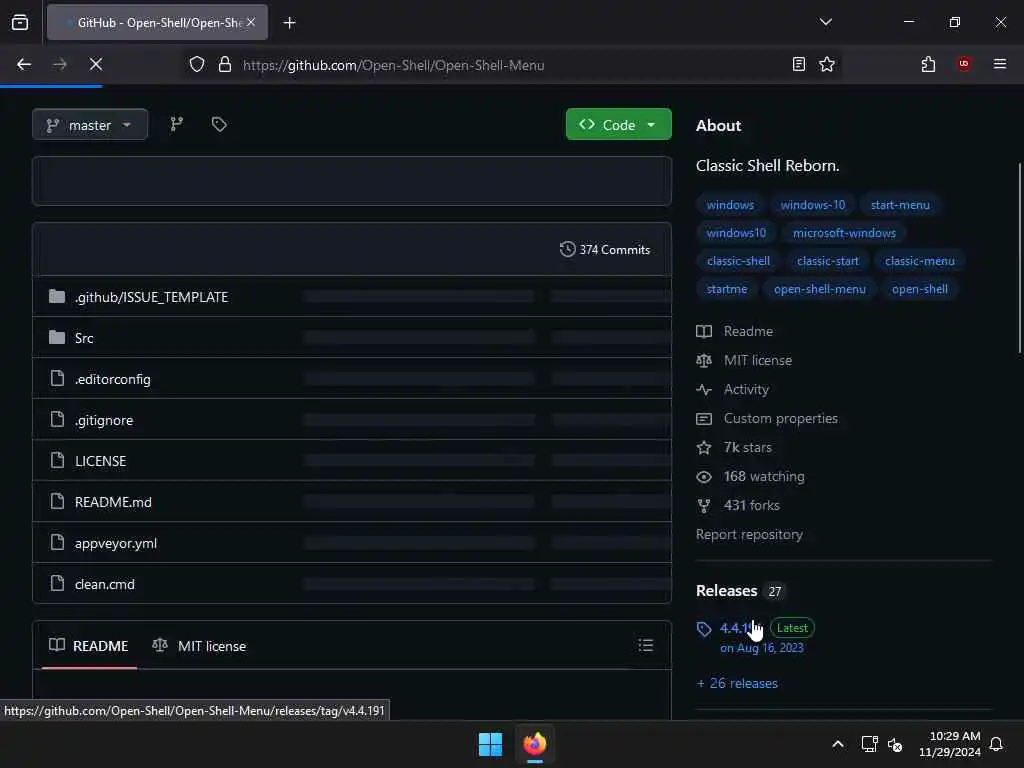
Task: Open the README outline list icon
Action: 645,645
